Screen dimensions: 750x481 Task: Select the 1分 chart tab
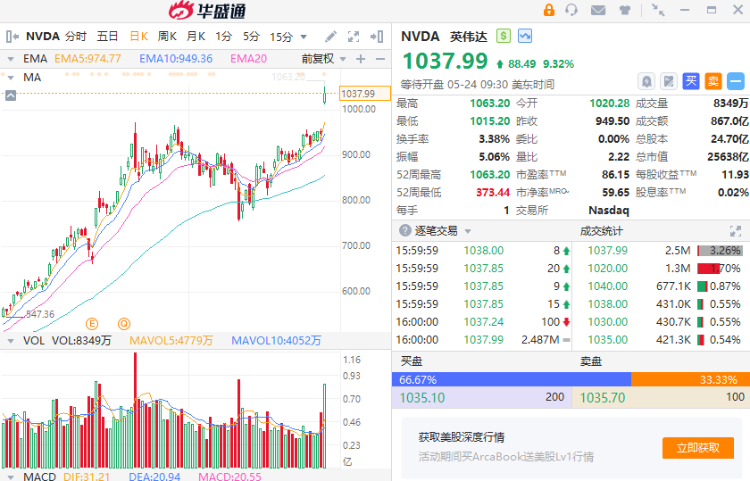tap(223, 36)
